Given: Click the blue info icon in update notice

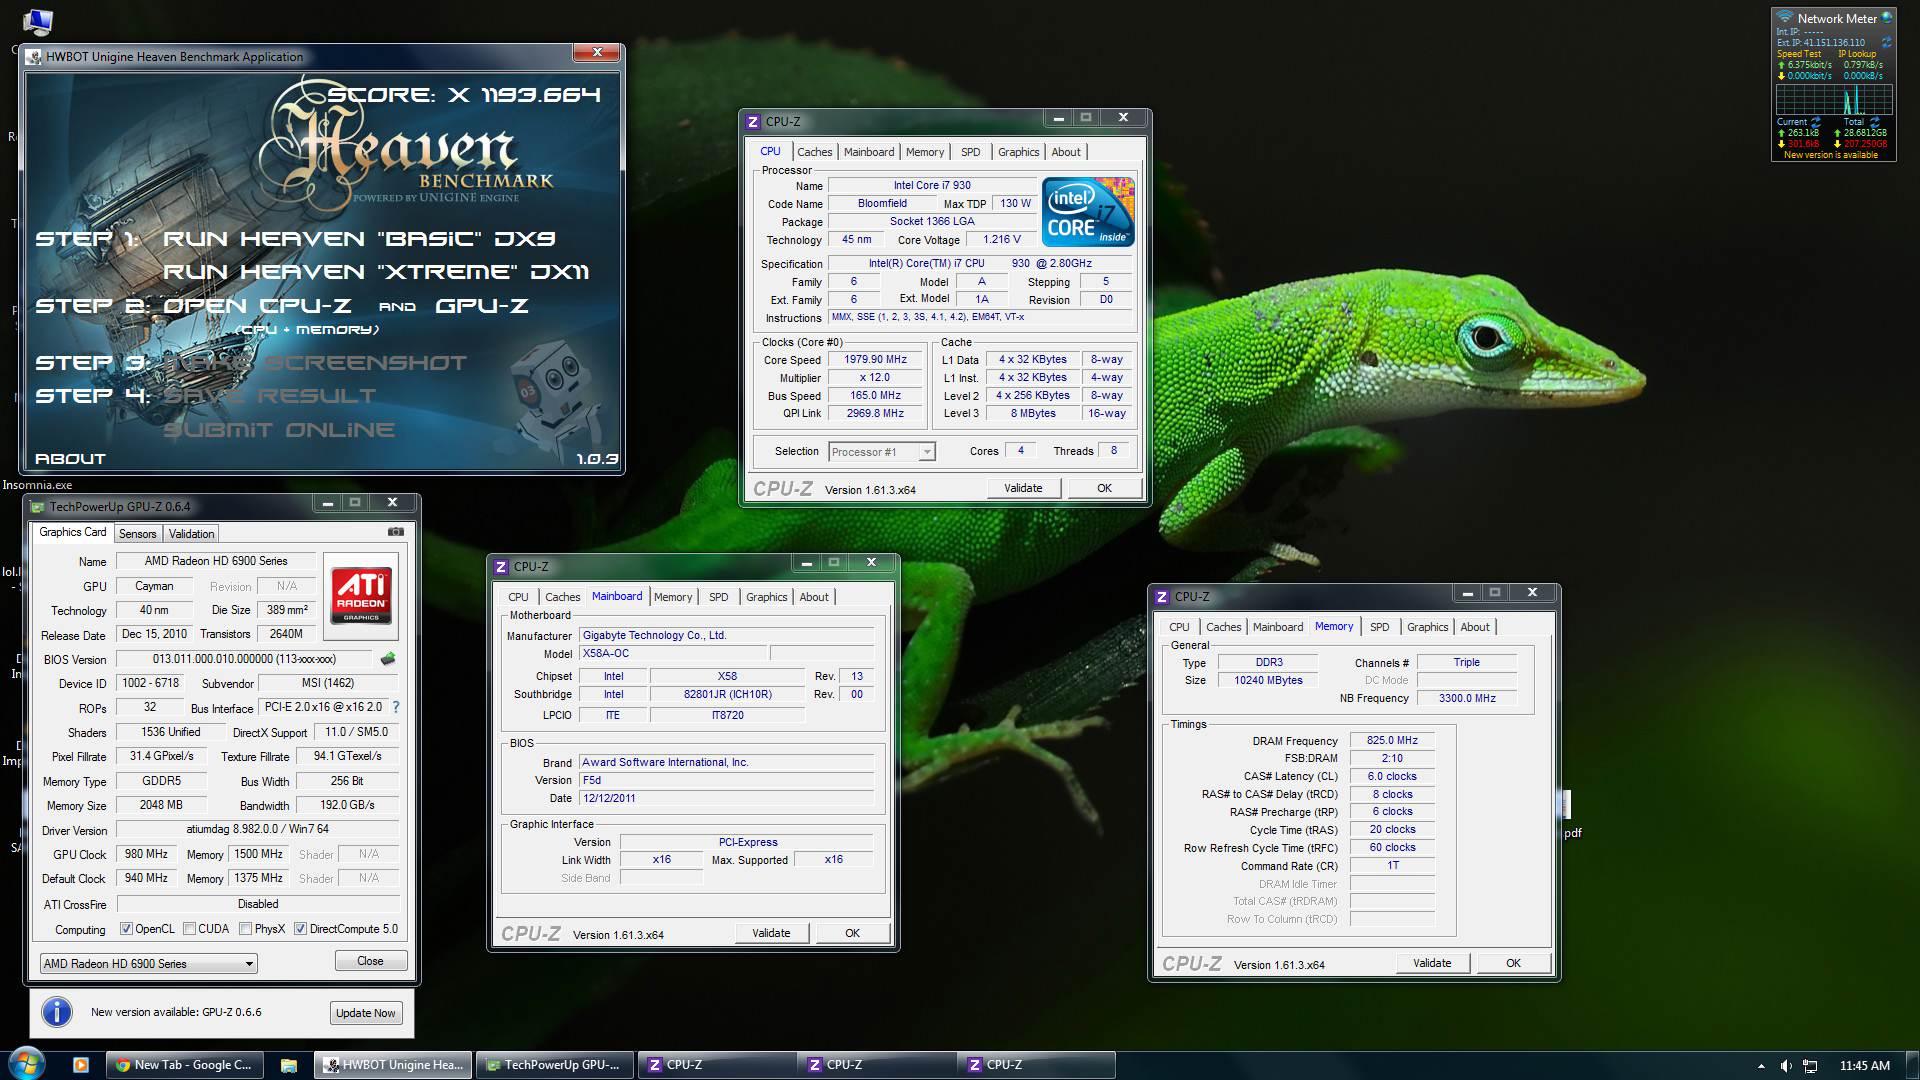Looking at the screenshot, I should tap(56, 1011).
